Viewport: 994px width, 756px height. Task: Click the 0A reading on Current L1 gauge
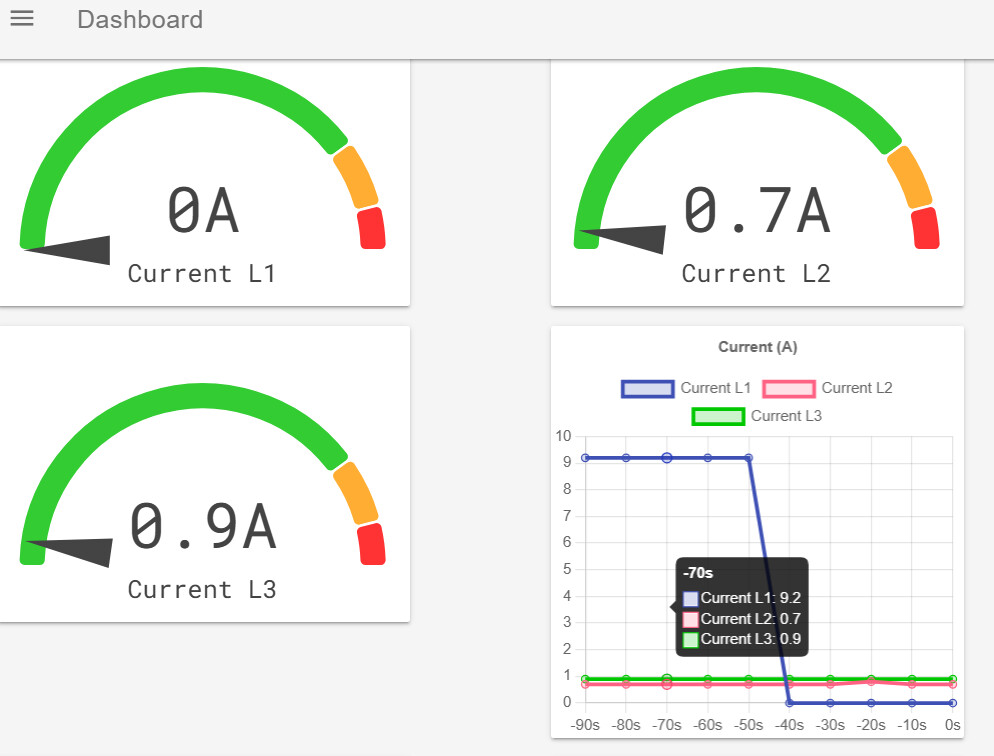coord(203,212)
